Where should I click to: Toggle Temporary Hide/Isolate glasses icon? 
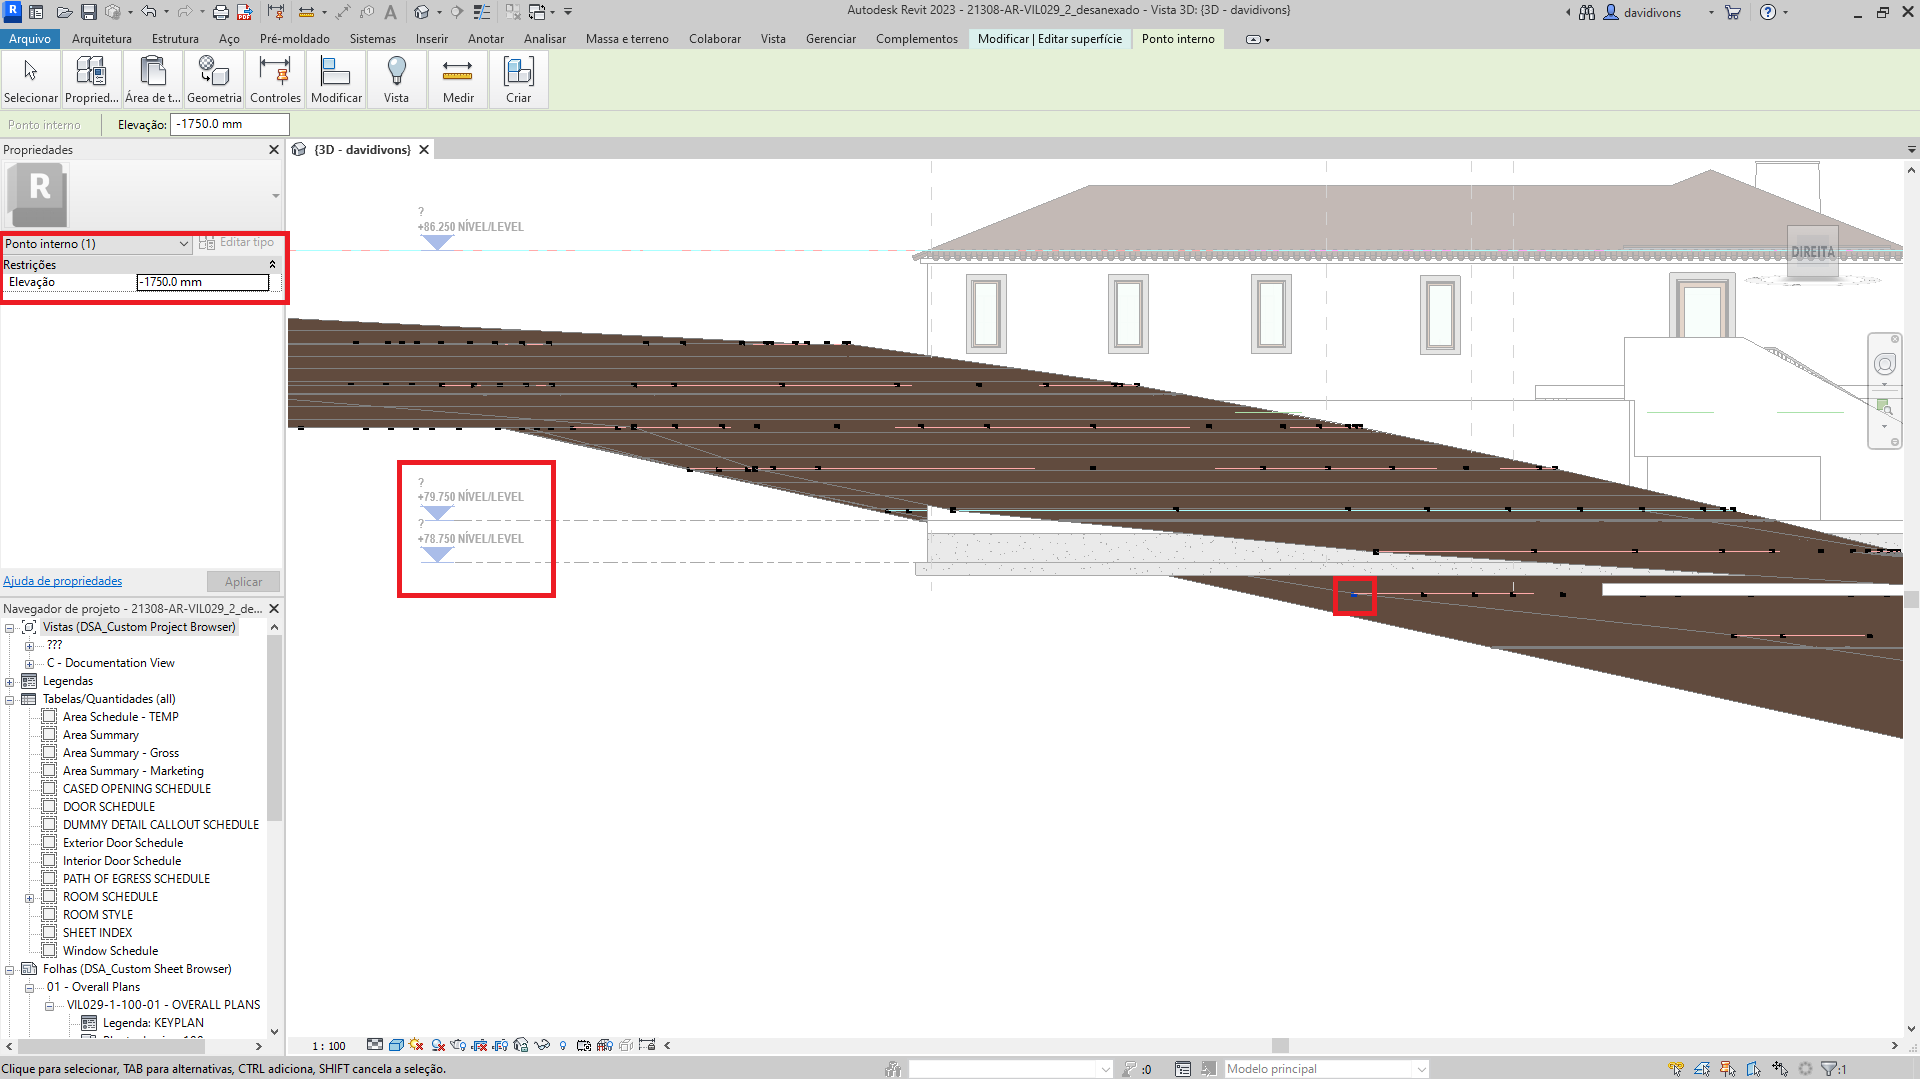click(542, 1044)
